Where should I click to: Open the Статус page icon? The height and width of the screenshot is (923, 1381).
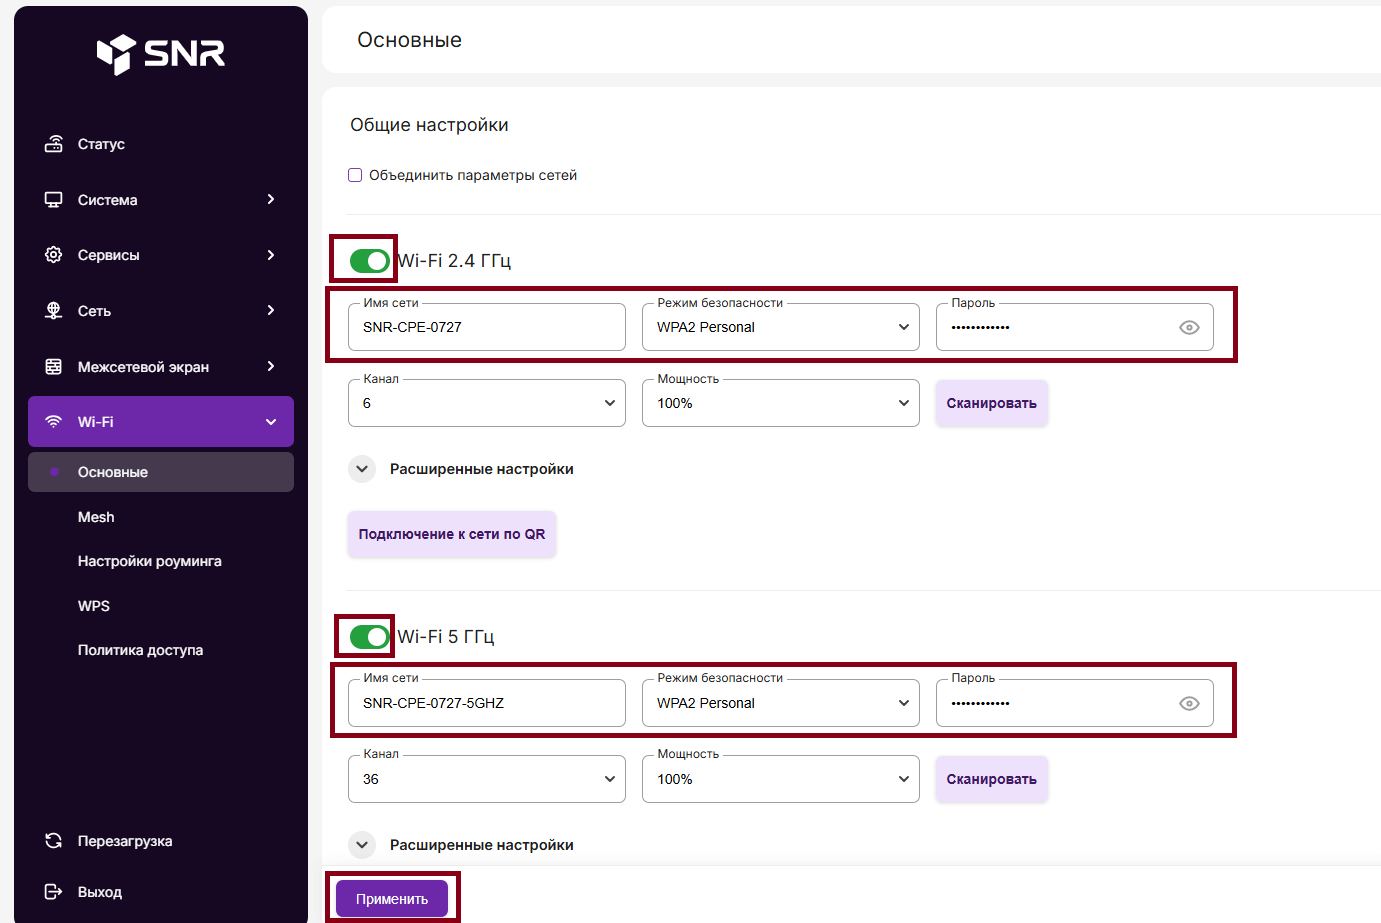54,144
